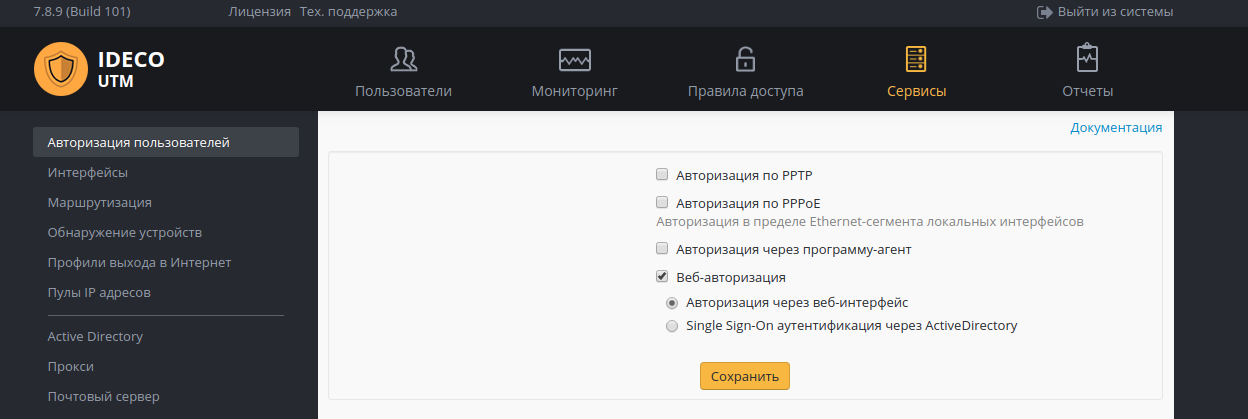
Task: Choose Single Sign-On ActiveDirectory radio option
Action: click(672, 326)
